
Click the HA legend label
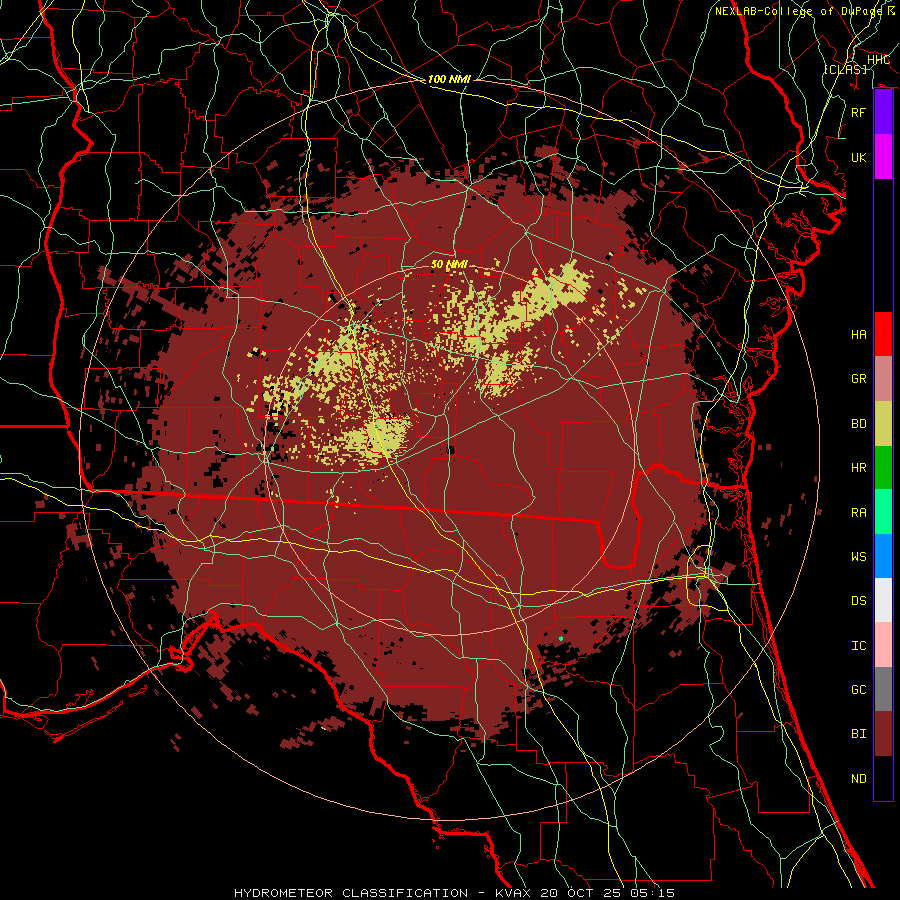click(x=859, y=335)
